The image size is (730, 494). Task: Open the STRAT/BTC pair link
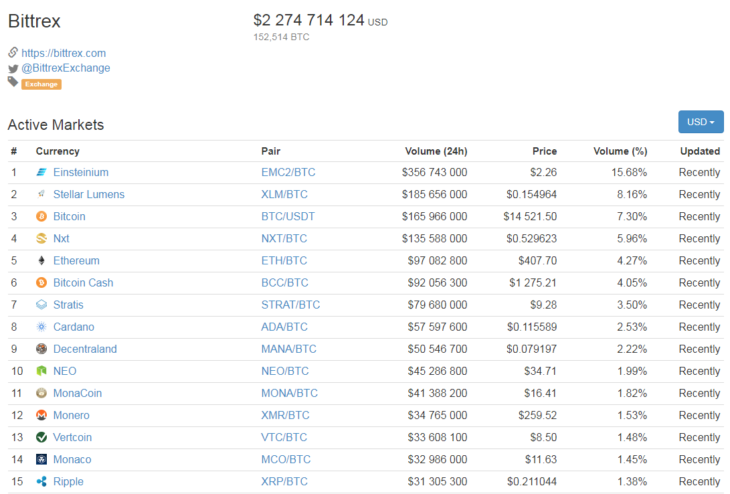(291, 305)
